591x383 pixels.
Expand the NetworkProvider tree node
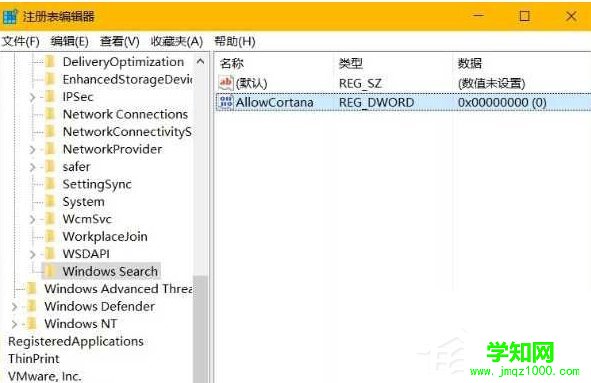pyautogui.click(x=32, y=150)
